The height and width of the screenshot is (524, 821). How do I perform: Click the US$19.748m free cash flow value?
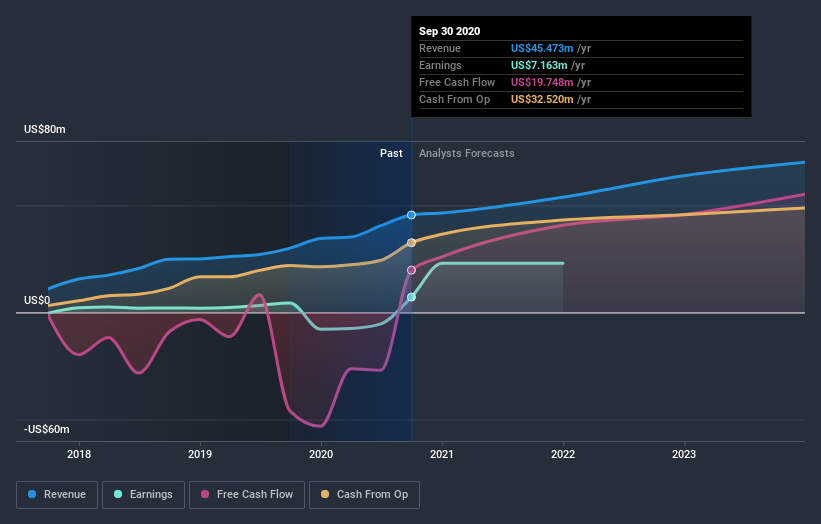tap(542, 82)
